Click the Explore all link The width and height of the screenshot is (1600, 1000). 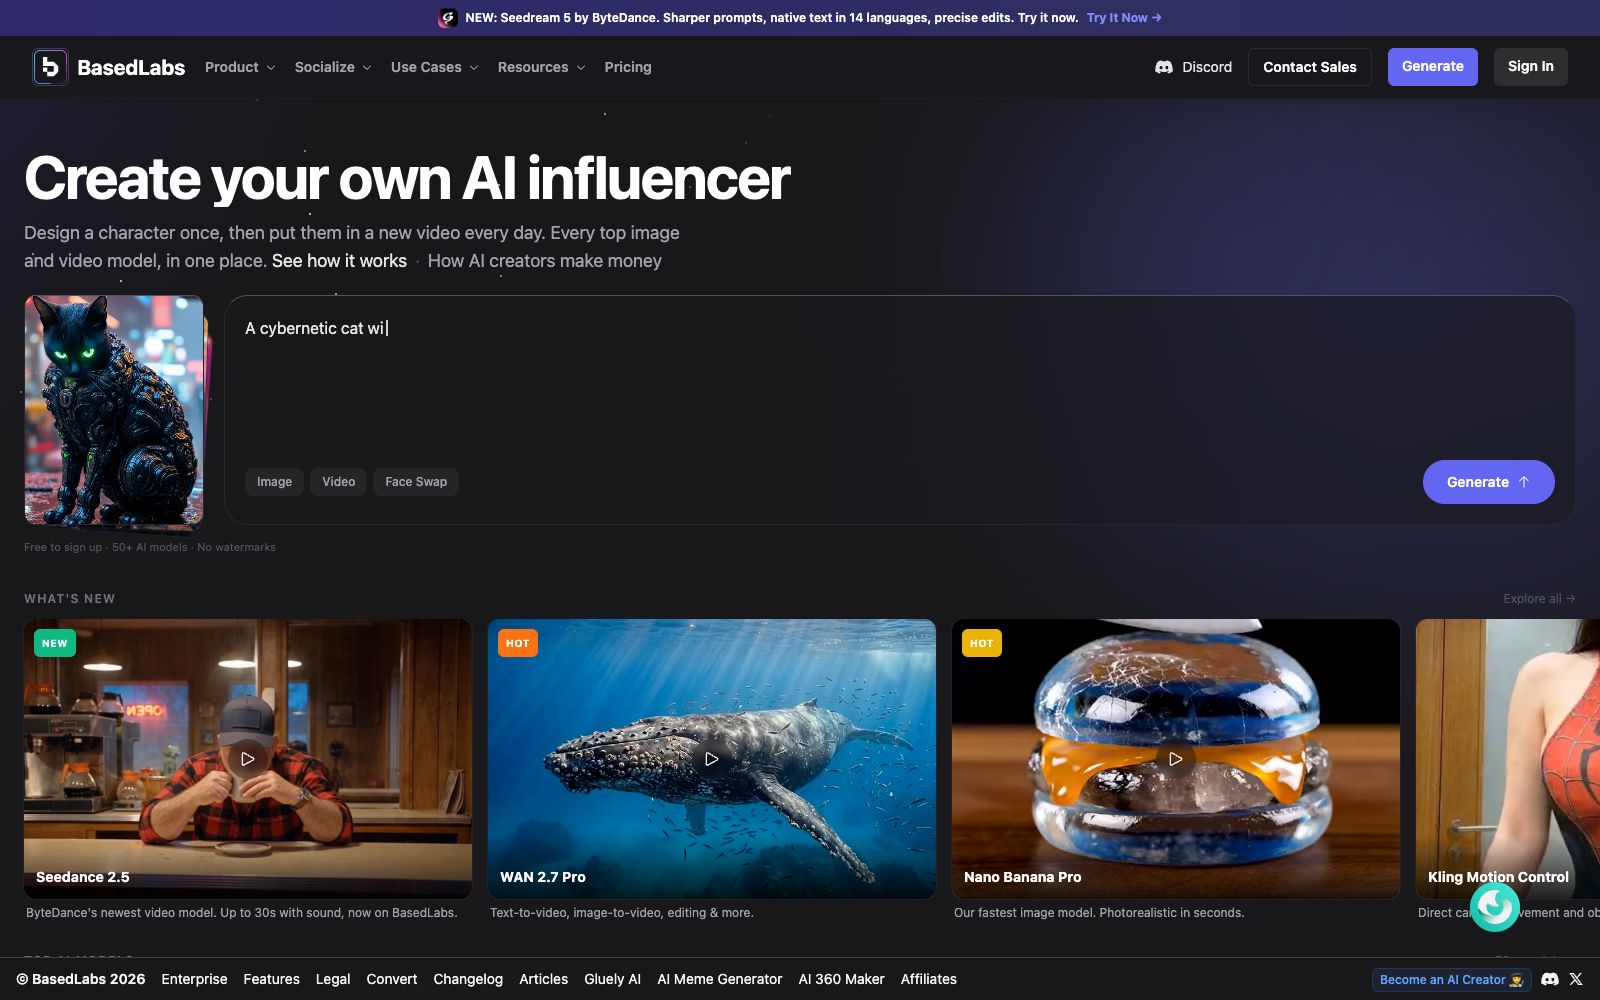pos(1539,599)
